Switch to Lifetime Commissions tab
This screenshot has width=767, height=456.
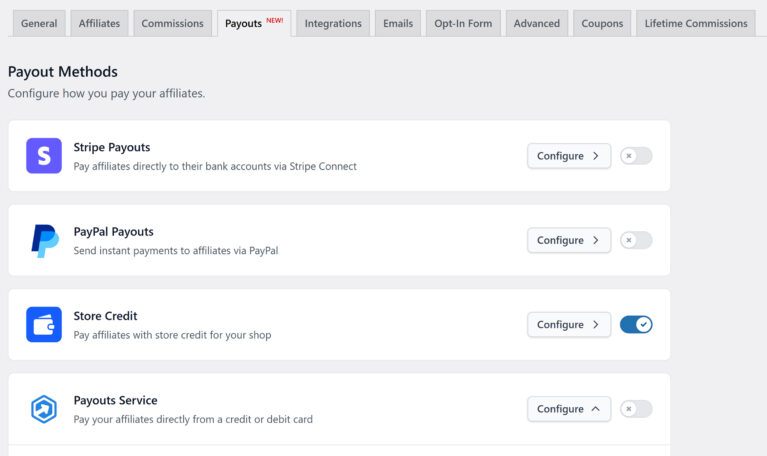pos(696,23)
